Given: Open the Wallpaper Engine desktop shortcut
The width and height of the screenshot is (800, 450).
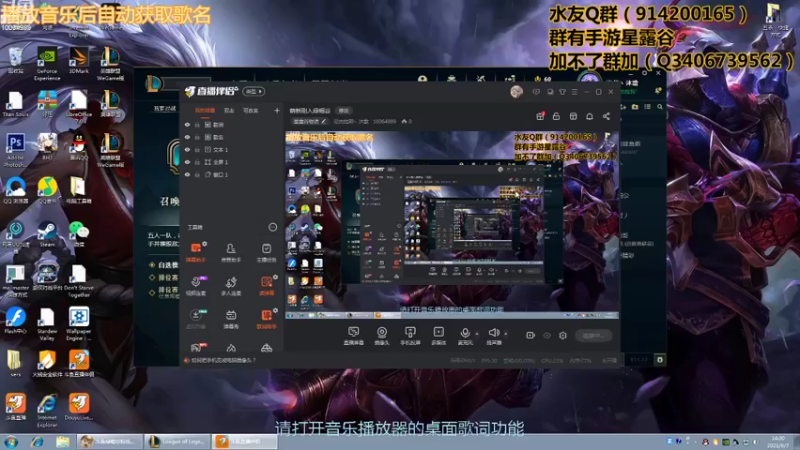Looking at the screenshot, I should coord(79,324).
